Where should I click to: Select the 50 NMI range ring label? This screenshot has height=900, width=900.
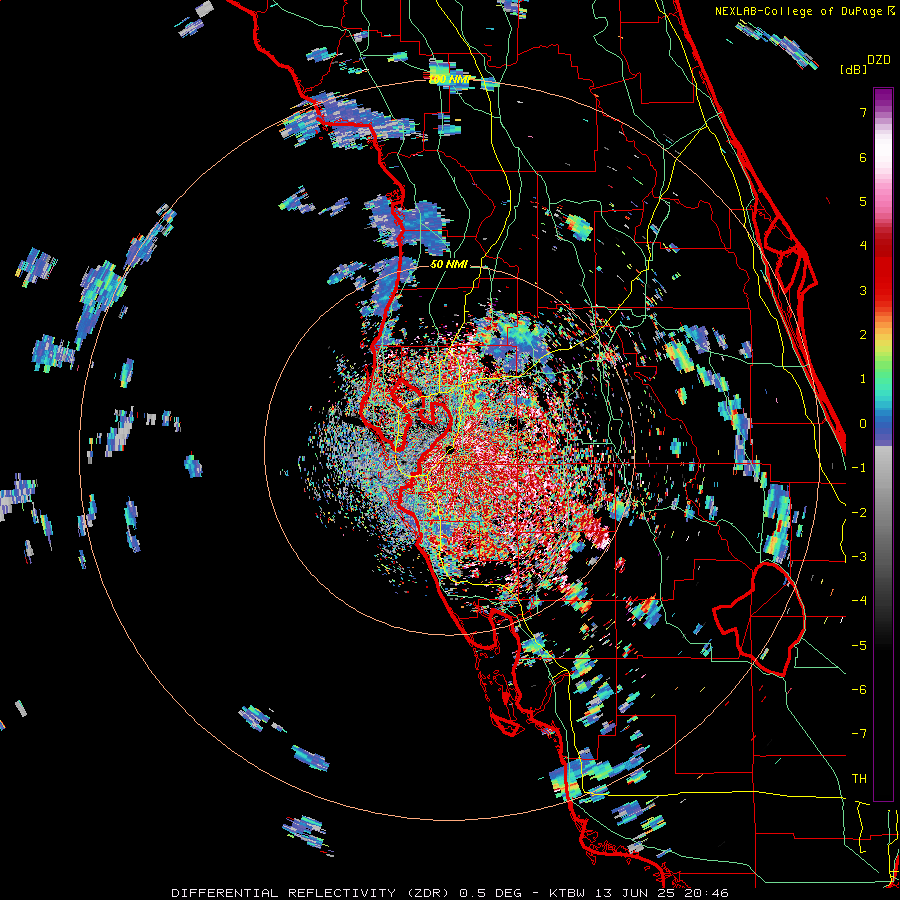pyautogui.click(x=449, y=265)
